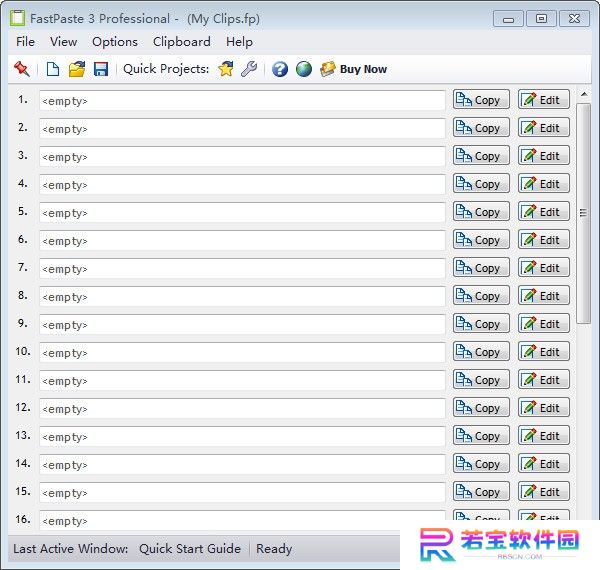Edit clip number 2
The height and width of the screenshot is (570, 600).
point(544,127)
